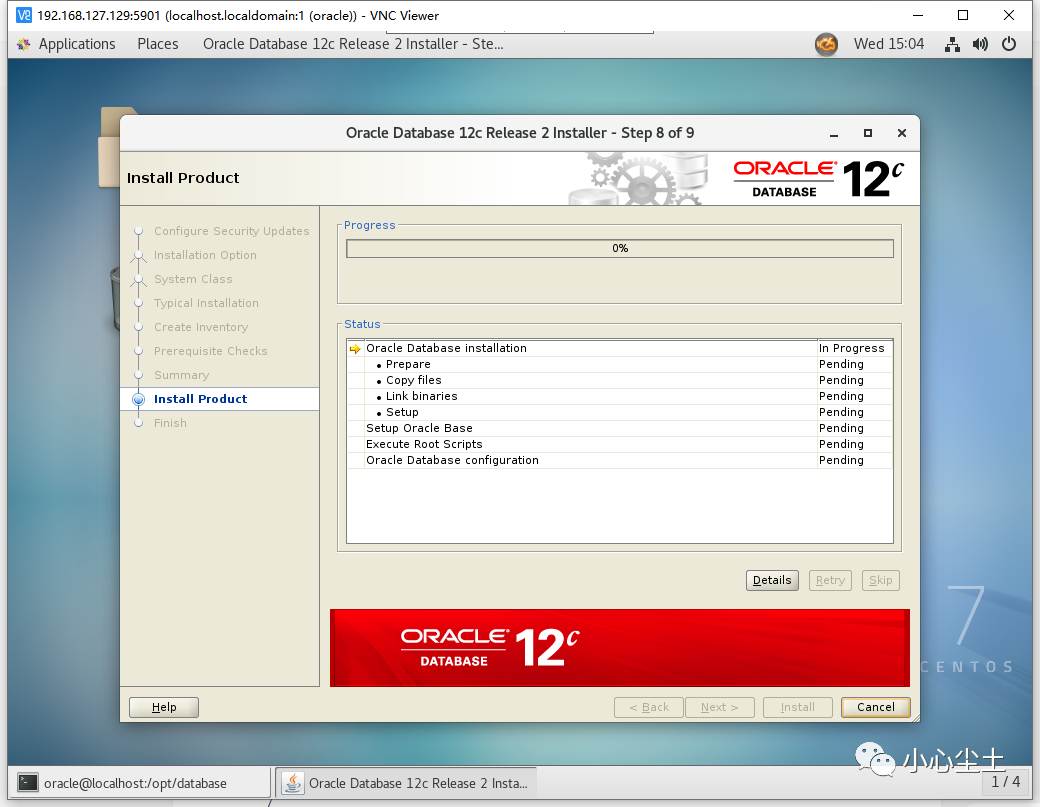Click the VNC Viewer logo icon
The width and height of the screenshot is (1040, 807).
coord(23,15)
